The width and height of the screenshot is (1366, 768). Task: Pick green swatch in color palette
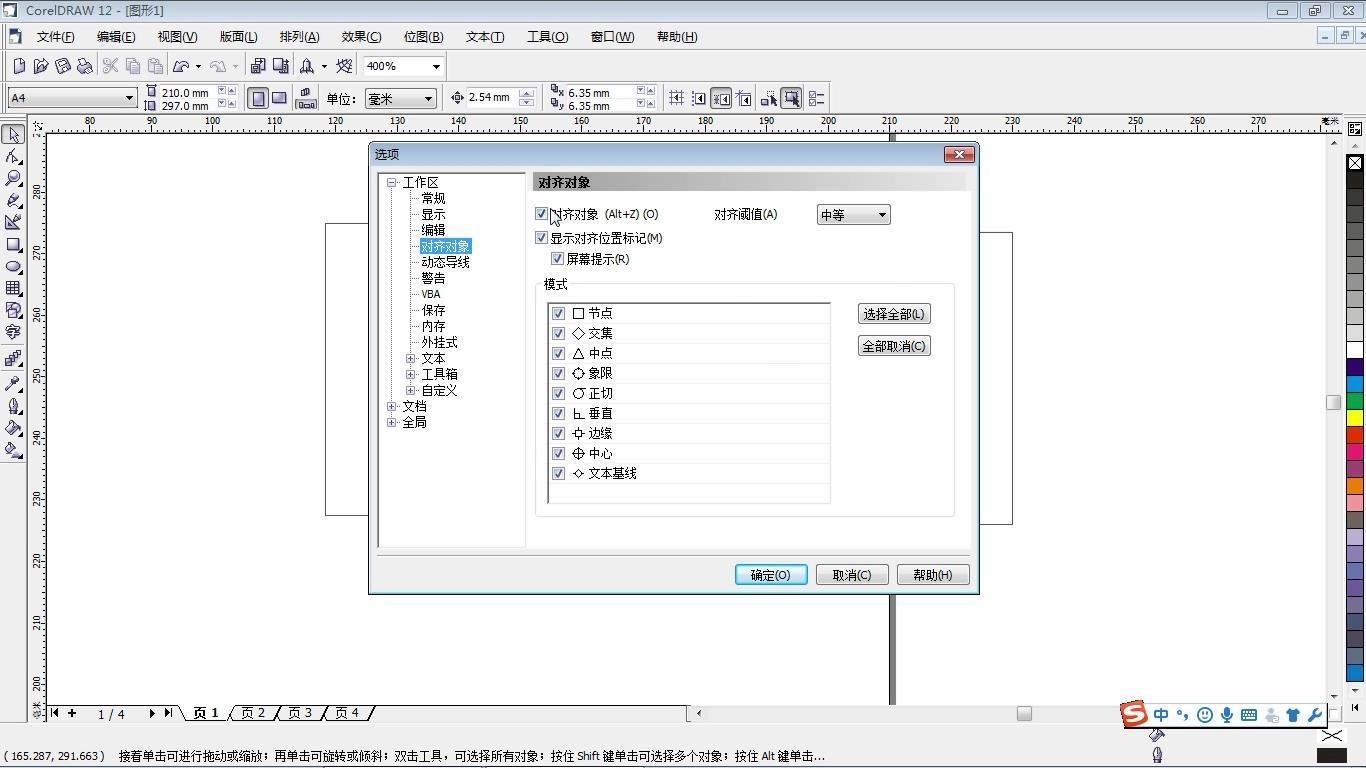[1355, 401]
